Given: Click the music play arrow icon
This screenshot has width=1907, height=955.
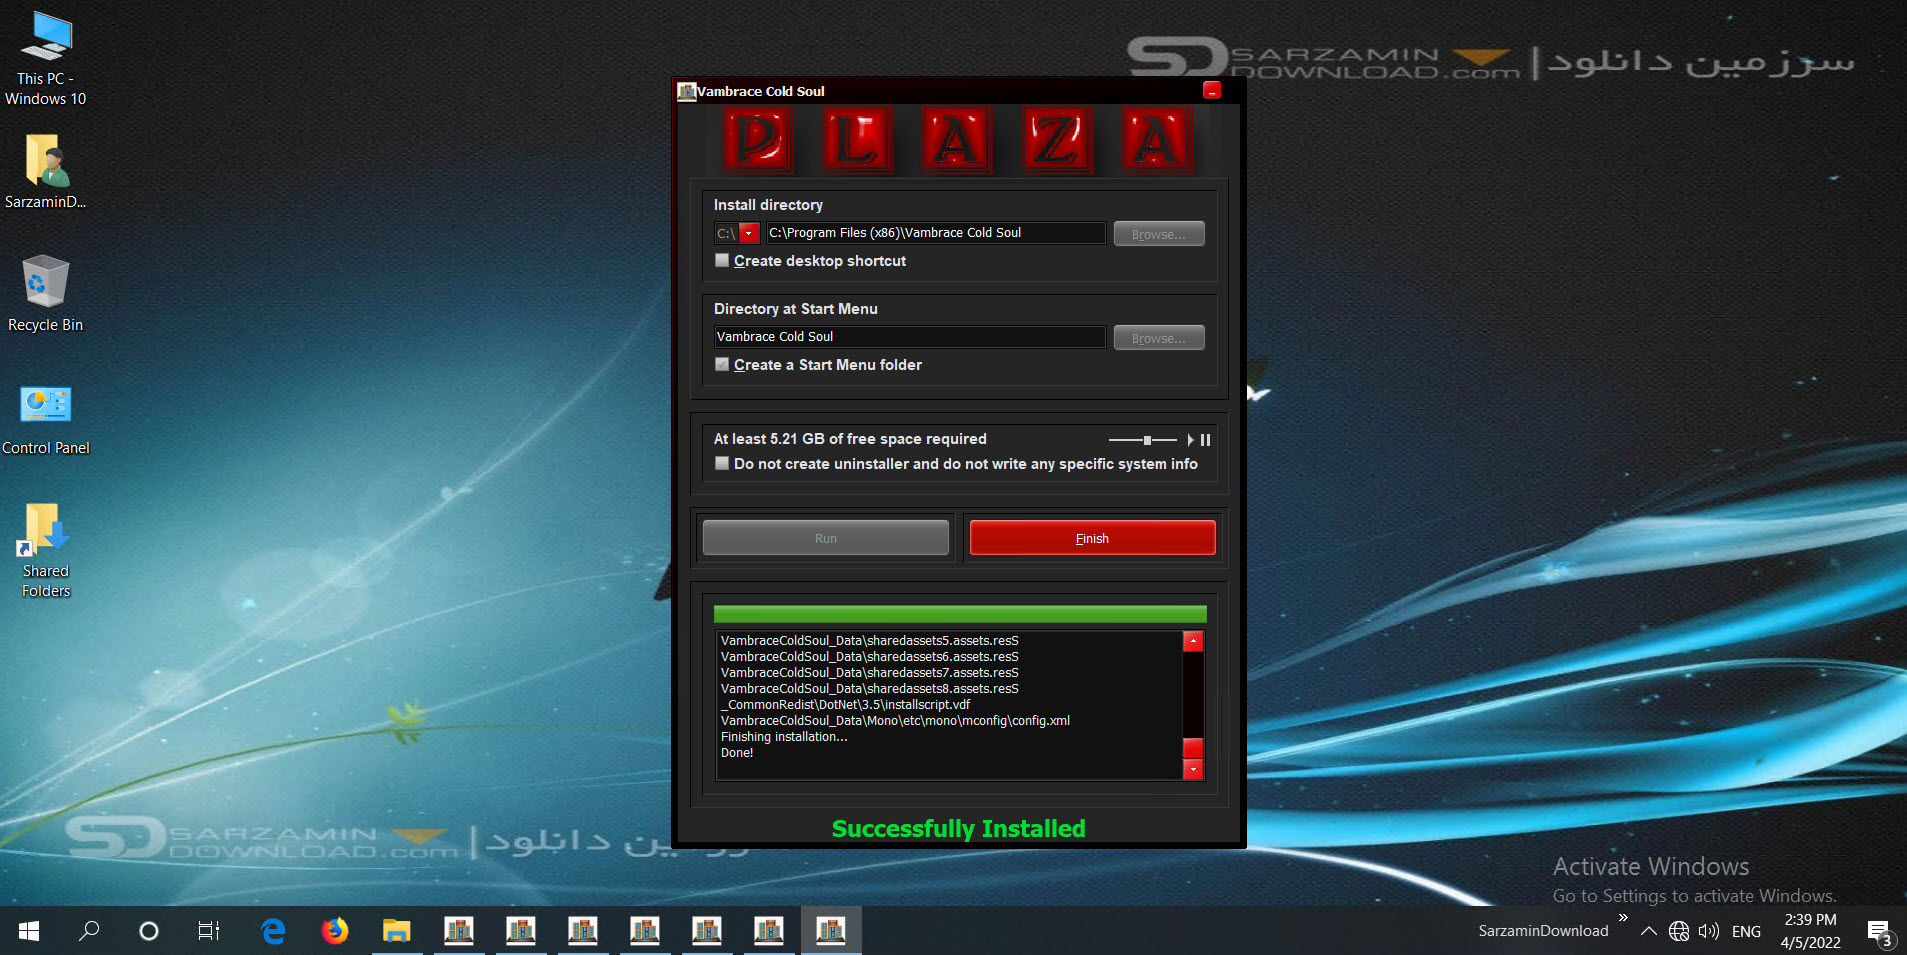Looking at the screenshot, I should pyautogui.click(x=1190, y=440).
